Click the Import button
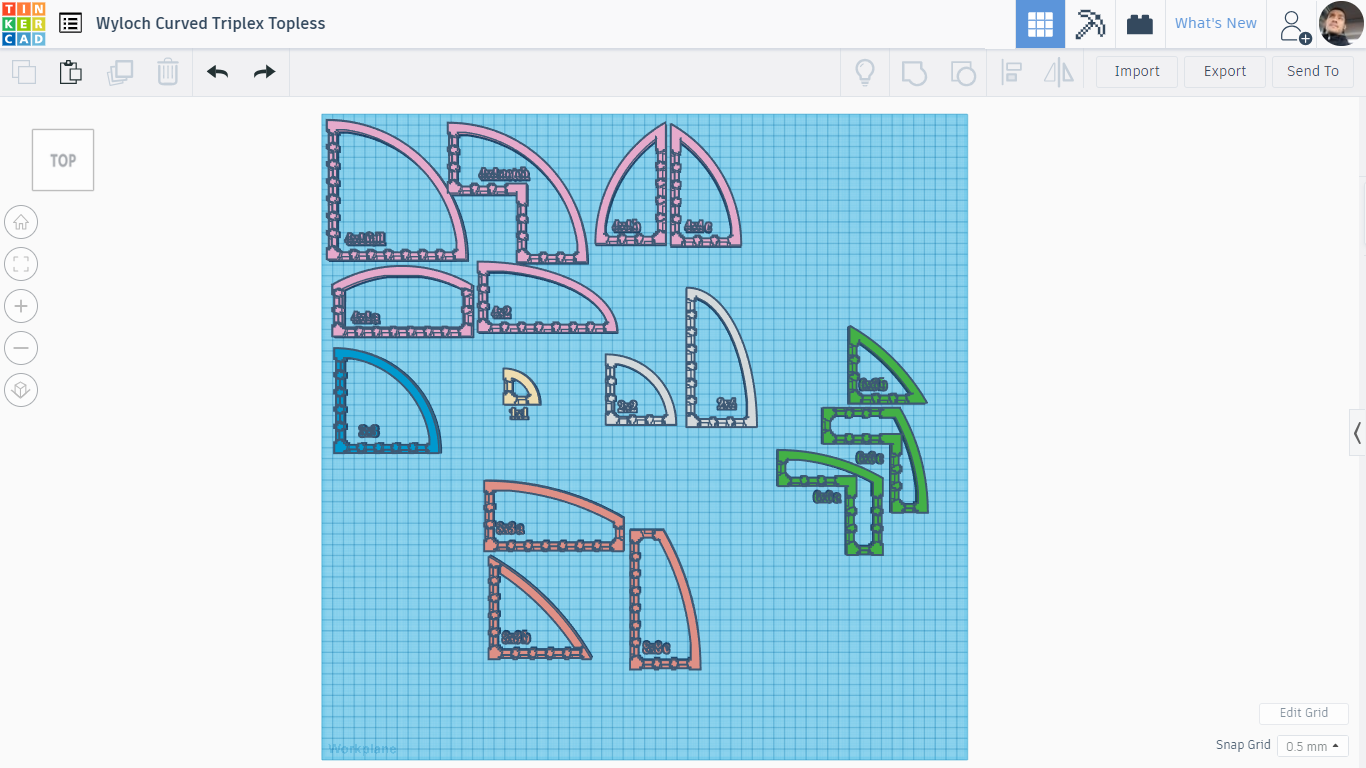1366x768 pixels. coord(1137,71)
